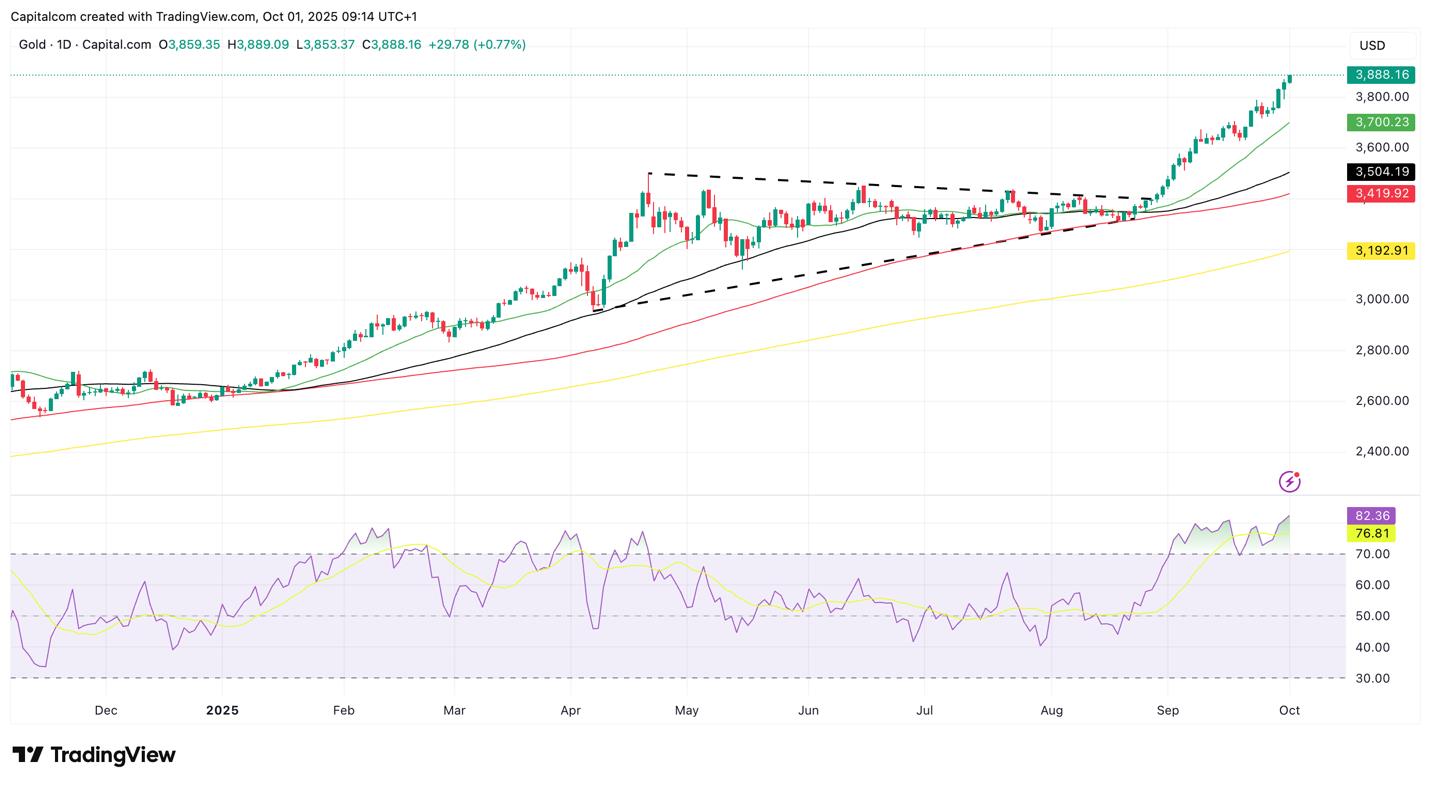Click the purple lightning bolt icon

[1289, 482]
